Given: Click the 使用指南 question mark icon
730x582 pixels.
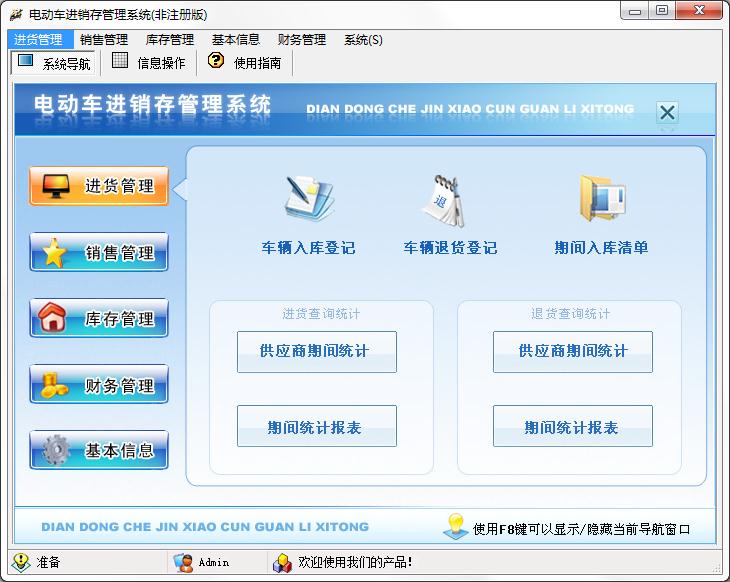Looking at the screenshot, I should click(216, 60).
